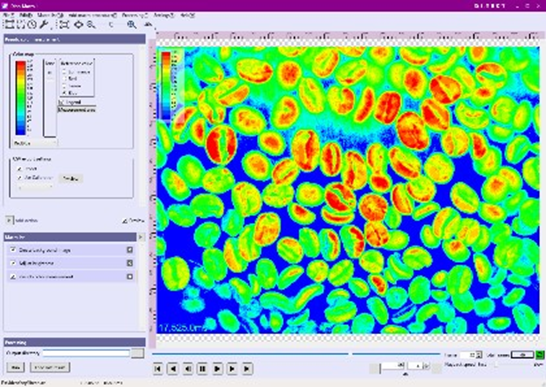
Task: Open the first menu in menu bar
Action: pyautogui.click(x=8, y=15)
